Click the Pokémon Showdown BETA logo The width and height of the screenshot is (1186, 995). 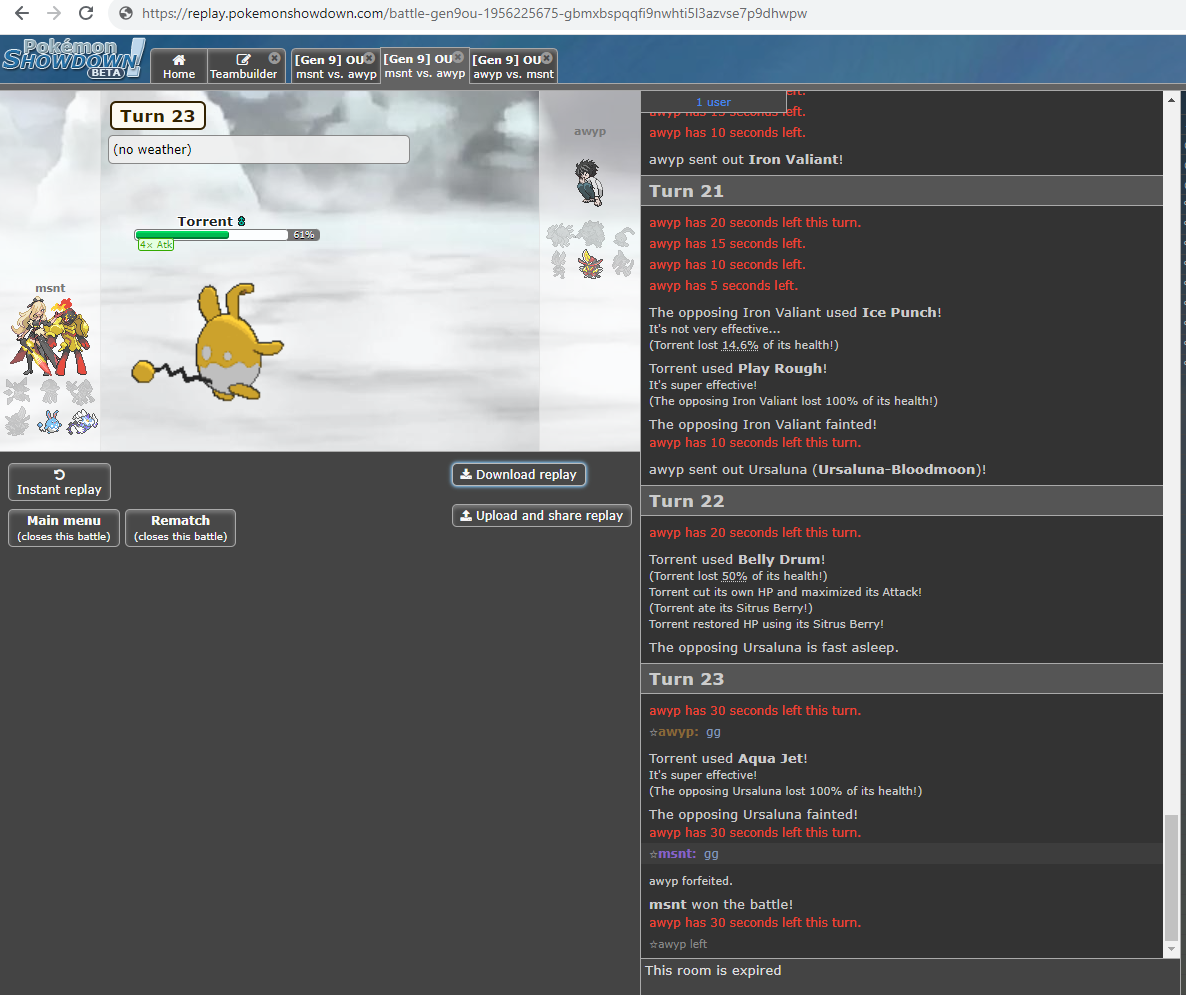(73, 58)
